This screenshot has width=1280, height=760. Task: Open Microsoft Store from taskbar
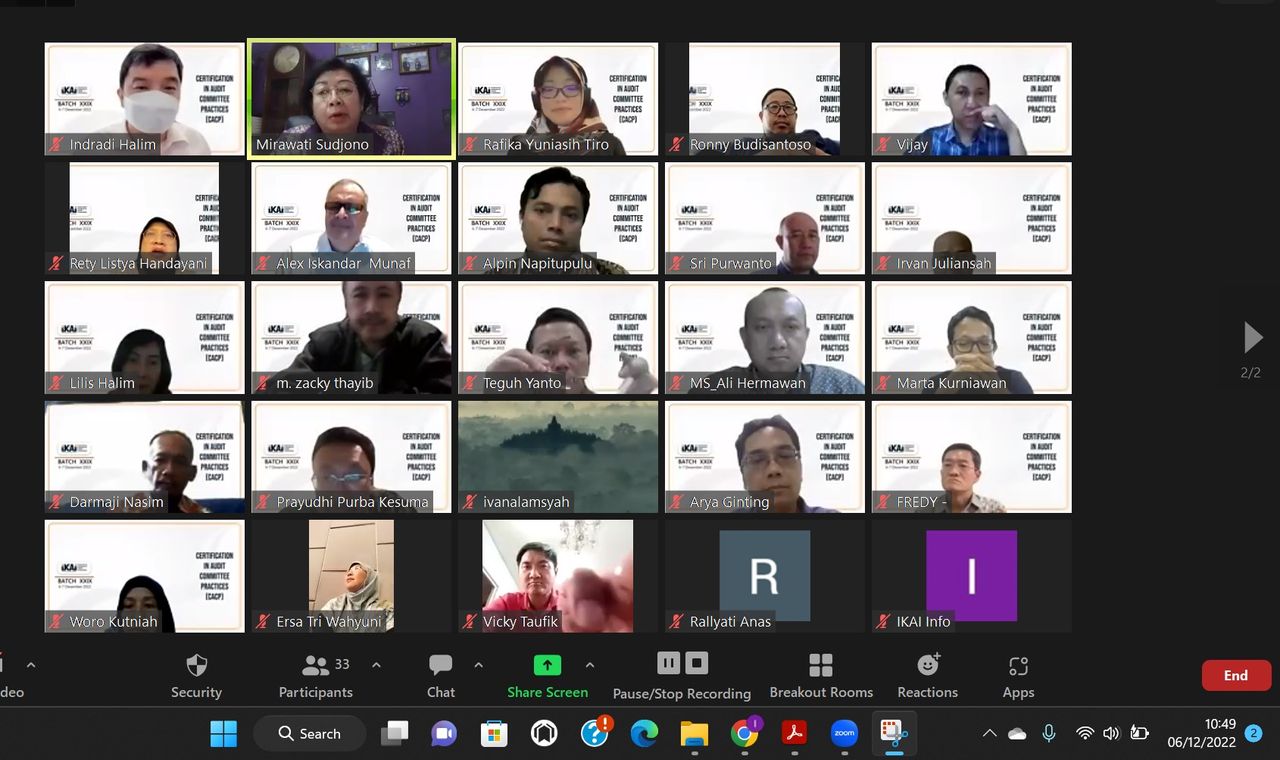click(x=494, y=734)
